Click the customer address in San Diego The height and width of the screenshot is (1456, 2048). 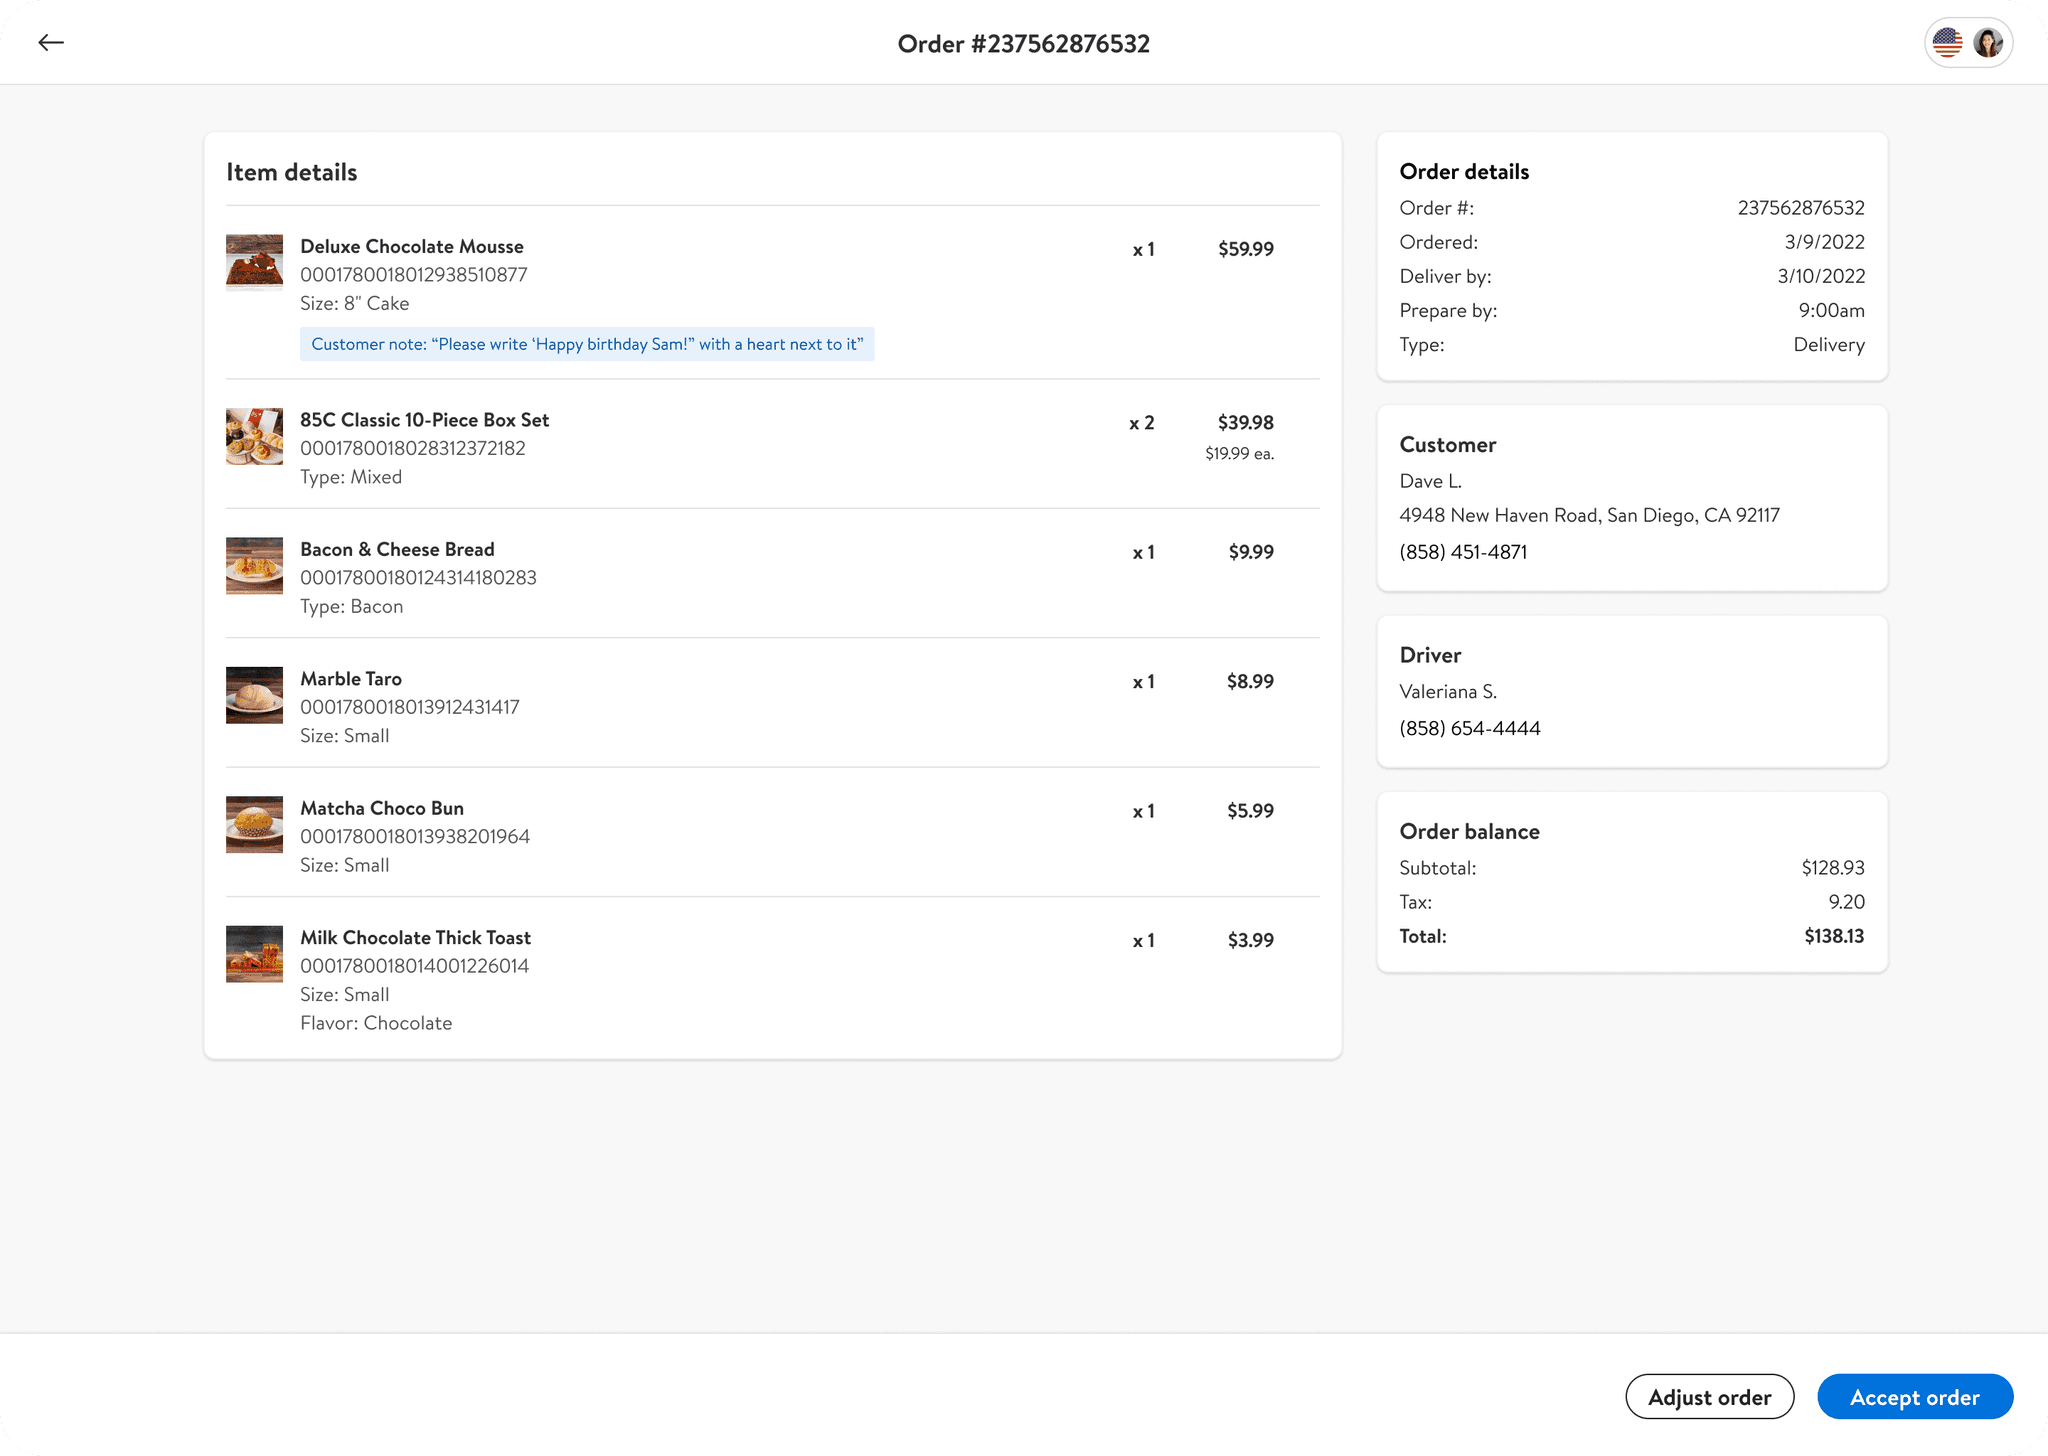coord(1589,515)
